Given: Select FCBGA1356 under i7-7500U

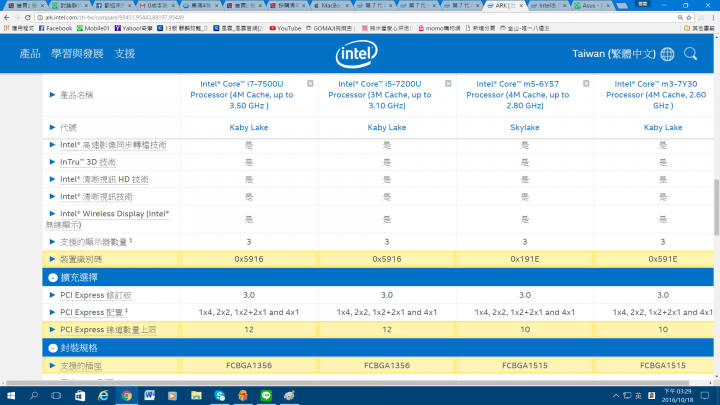Looking at the screenshot, I should point(249,366).
